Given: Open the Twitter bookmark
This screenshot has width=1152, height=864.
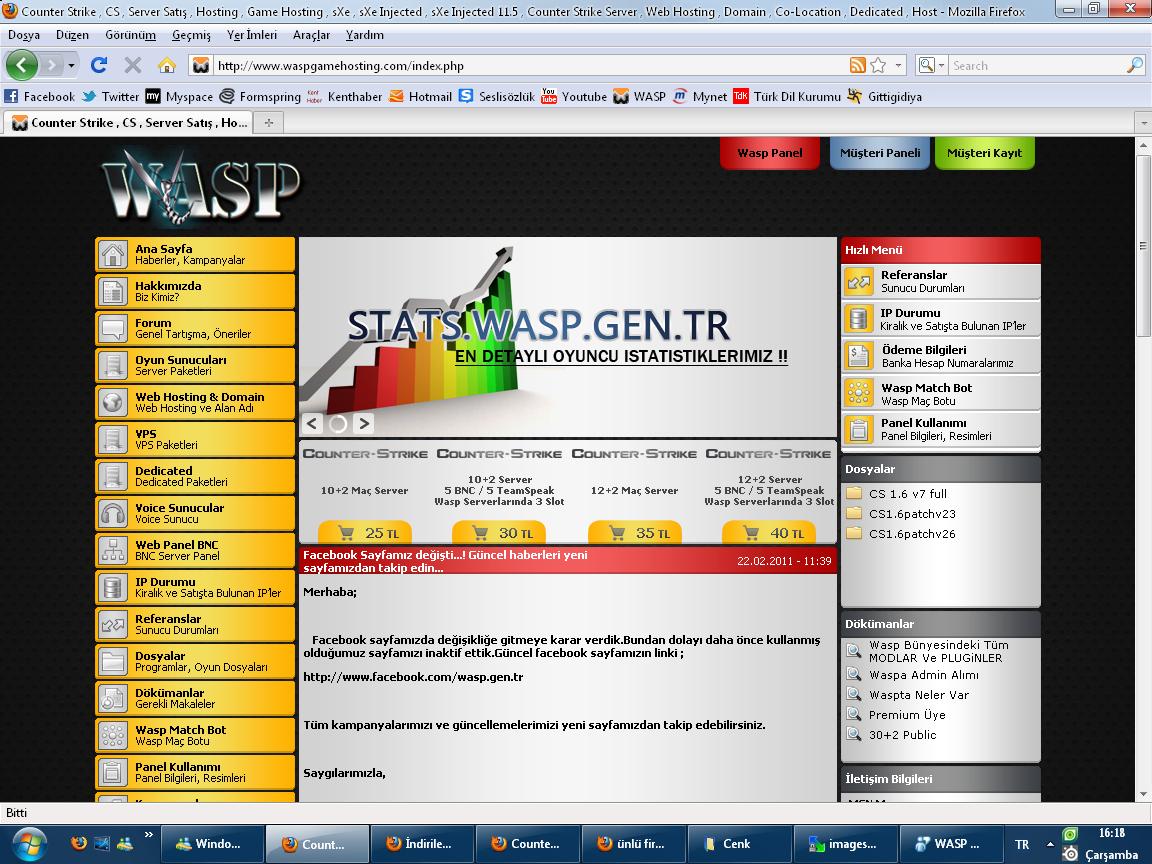Looking at the screenshot, I should click(x=111, y=96).
